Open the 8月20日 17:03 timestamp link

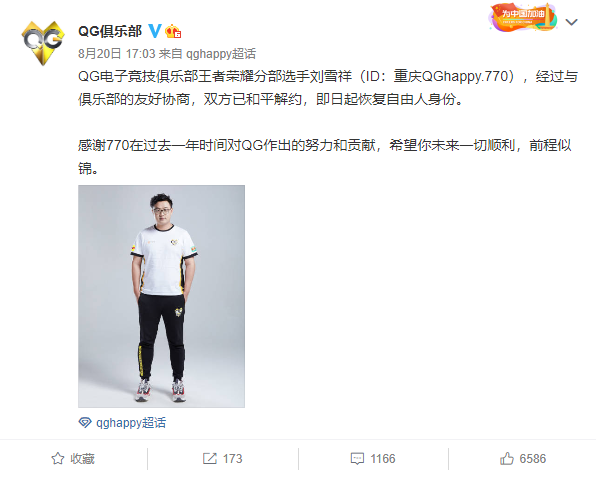[117, 54]
